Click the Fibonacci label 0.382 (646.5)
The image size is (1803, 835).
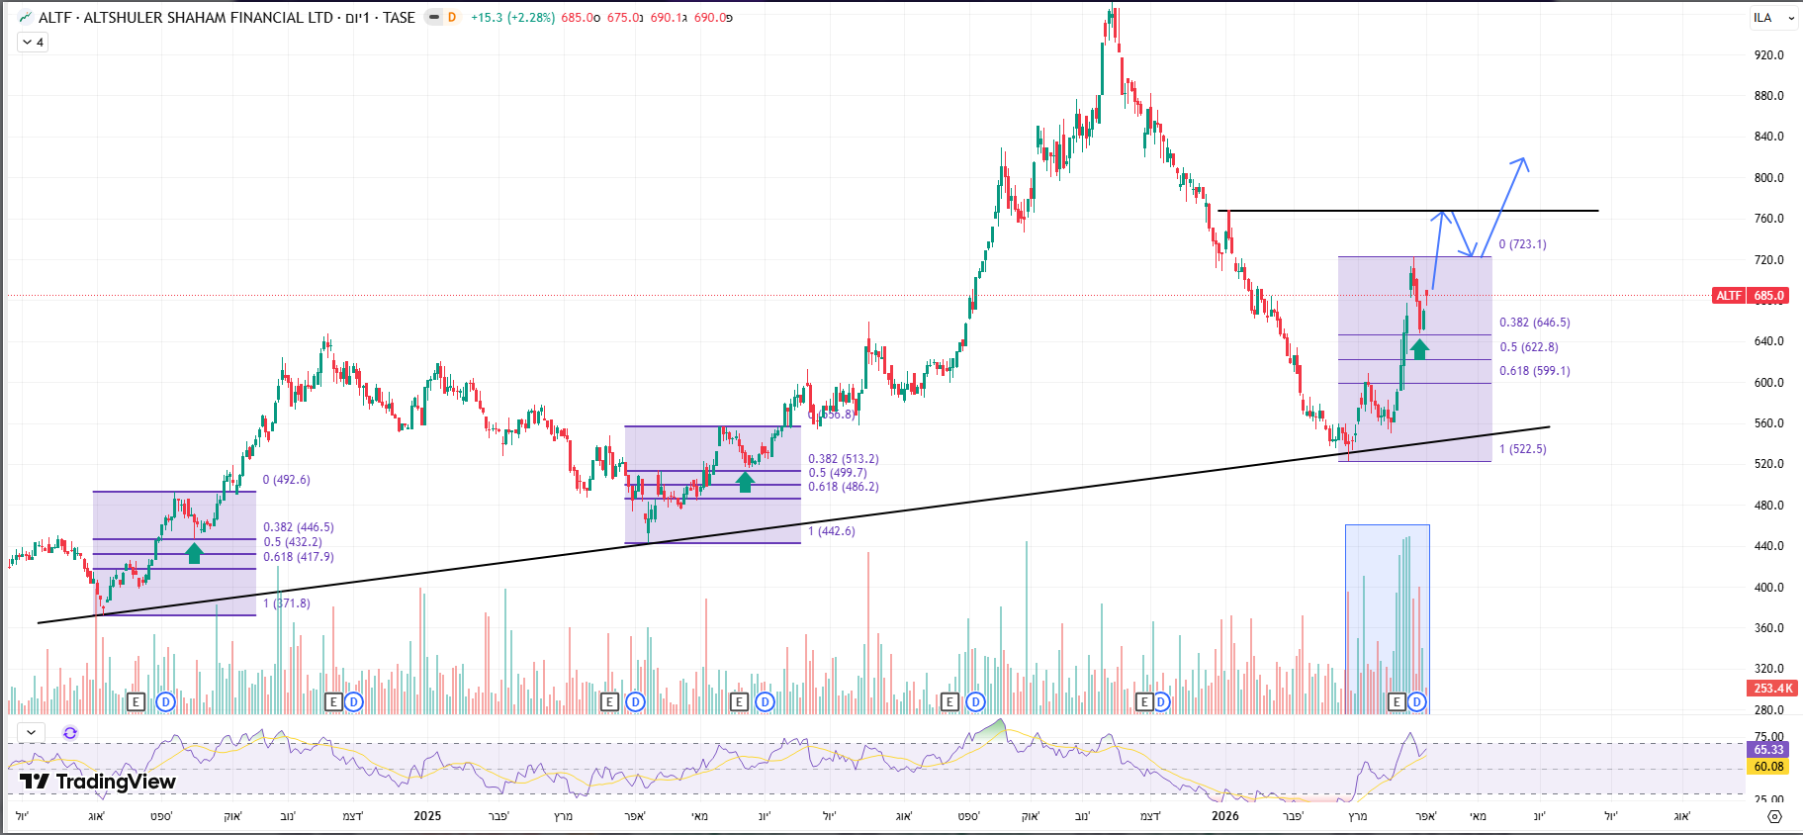click(x=1535, y=322)
